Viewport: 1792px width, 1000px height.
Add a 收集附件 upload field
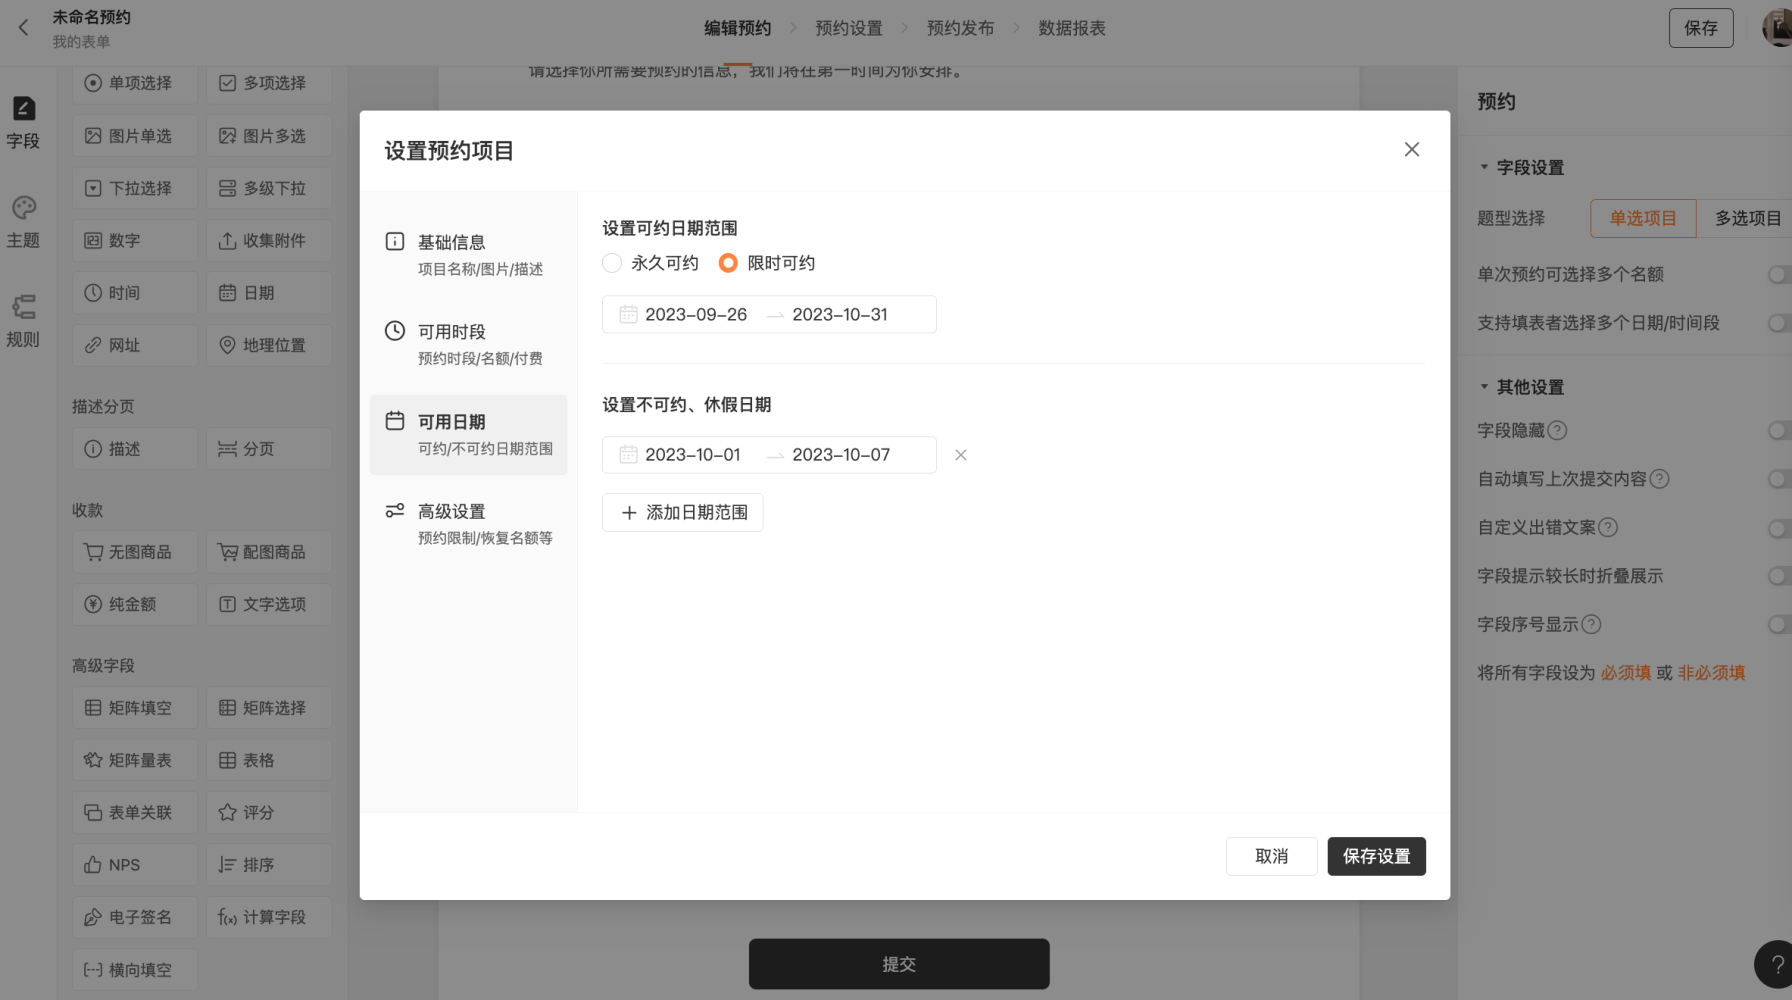269,240
